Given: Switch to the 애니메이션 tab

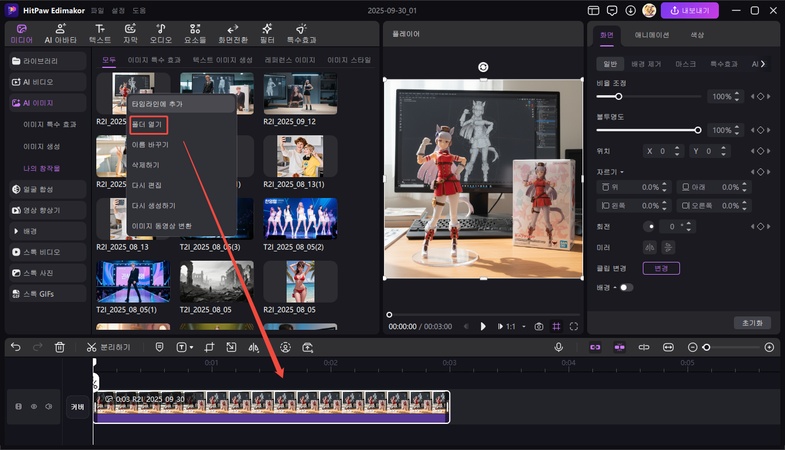Looking at the screenshot, I should click(x=653, y=35).
